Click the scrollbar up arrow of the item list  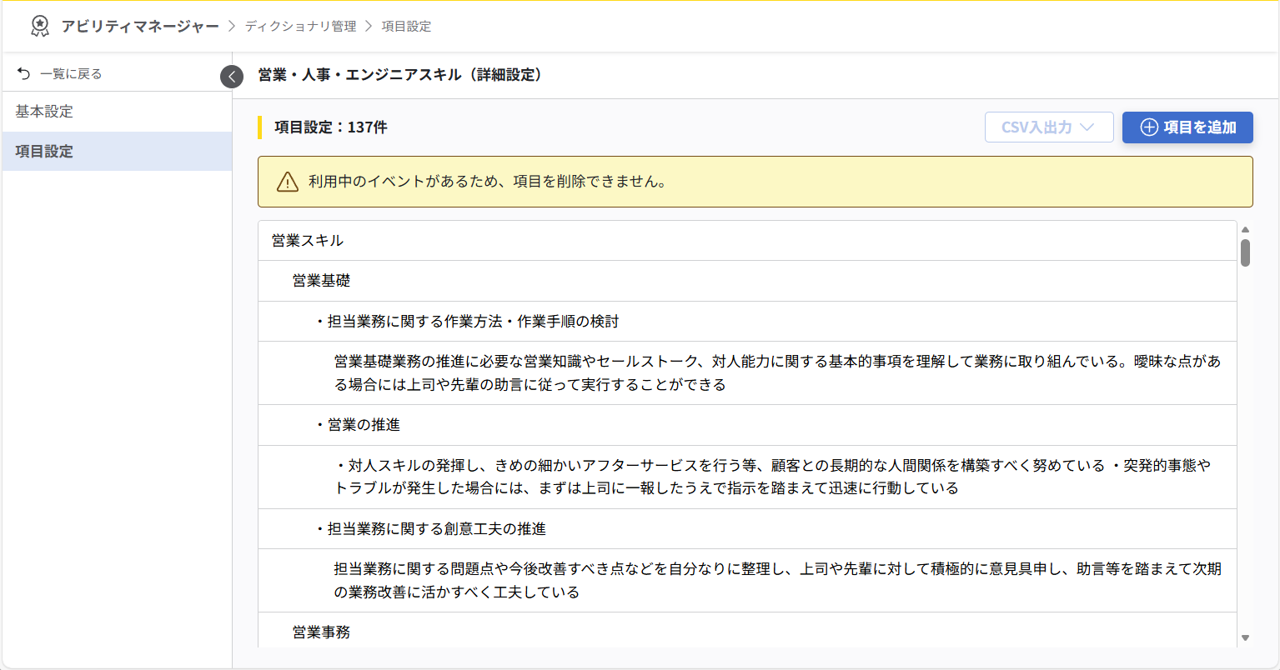click(x=1243, y=228)
